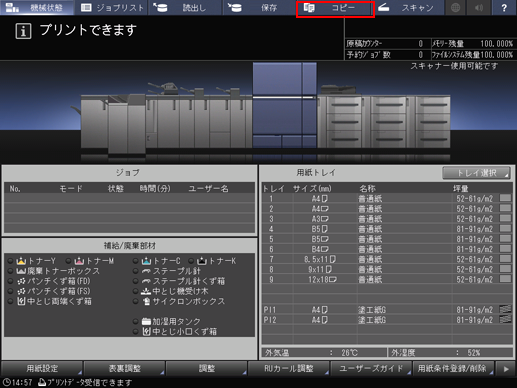Viewport: 517px width, 388px height.
Task: Click the 中とじ機受け木 icon
Action: (x=146, y=291)
